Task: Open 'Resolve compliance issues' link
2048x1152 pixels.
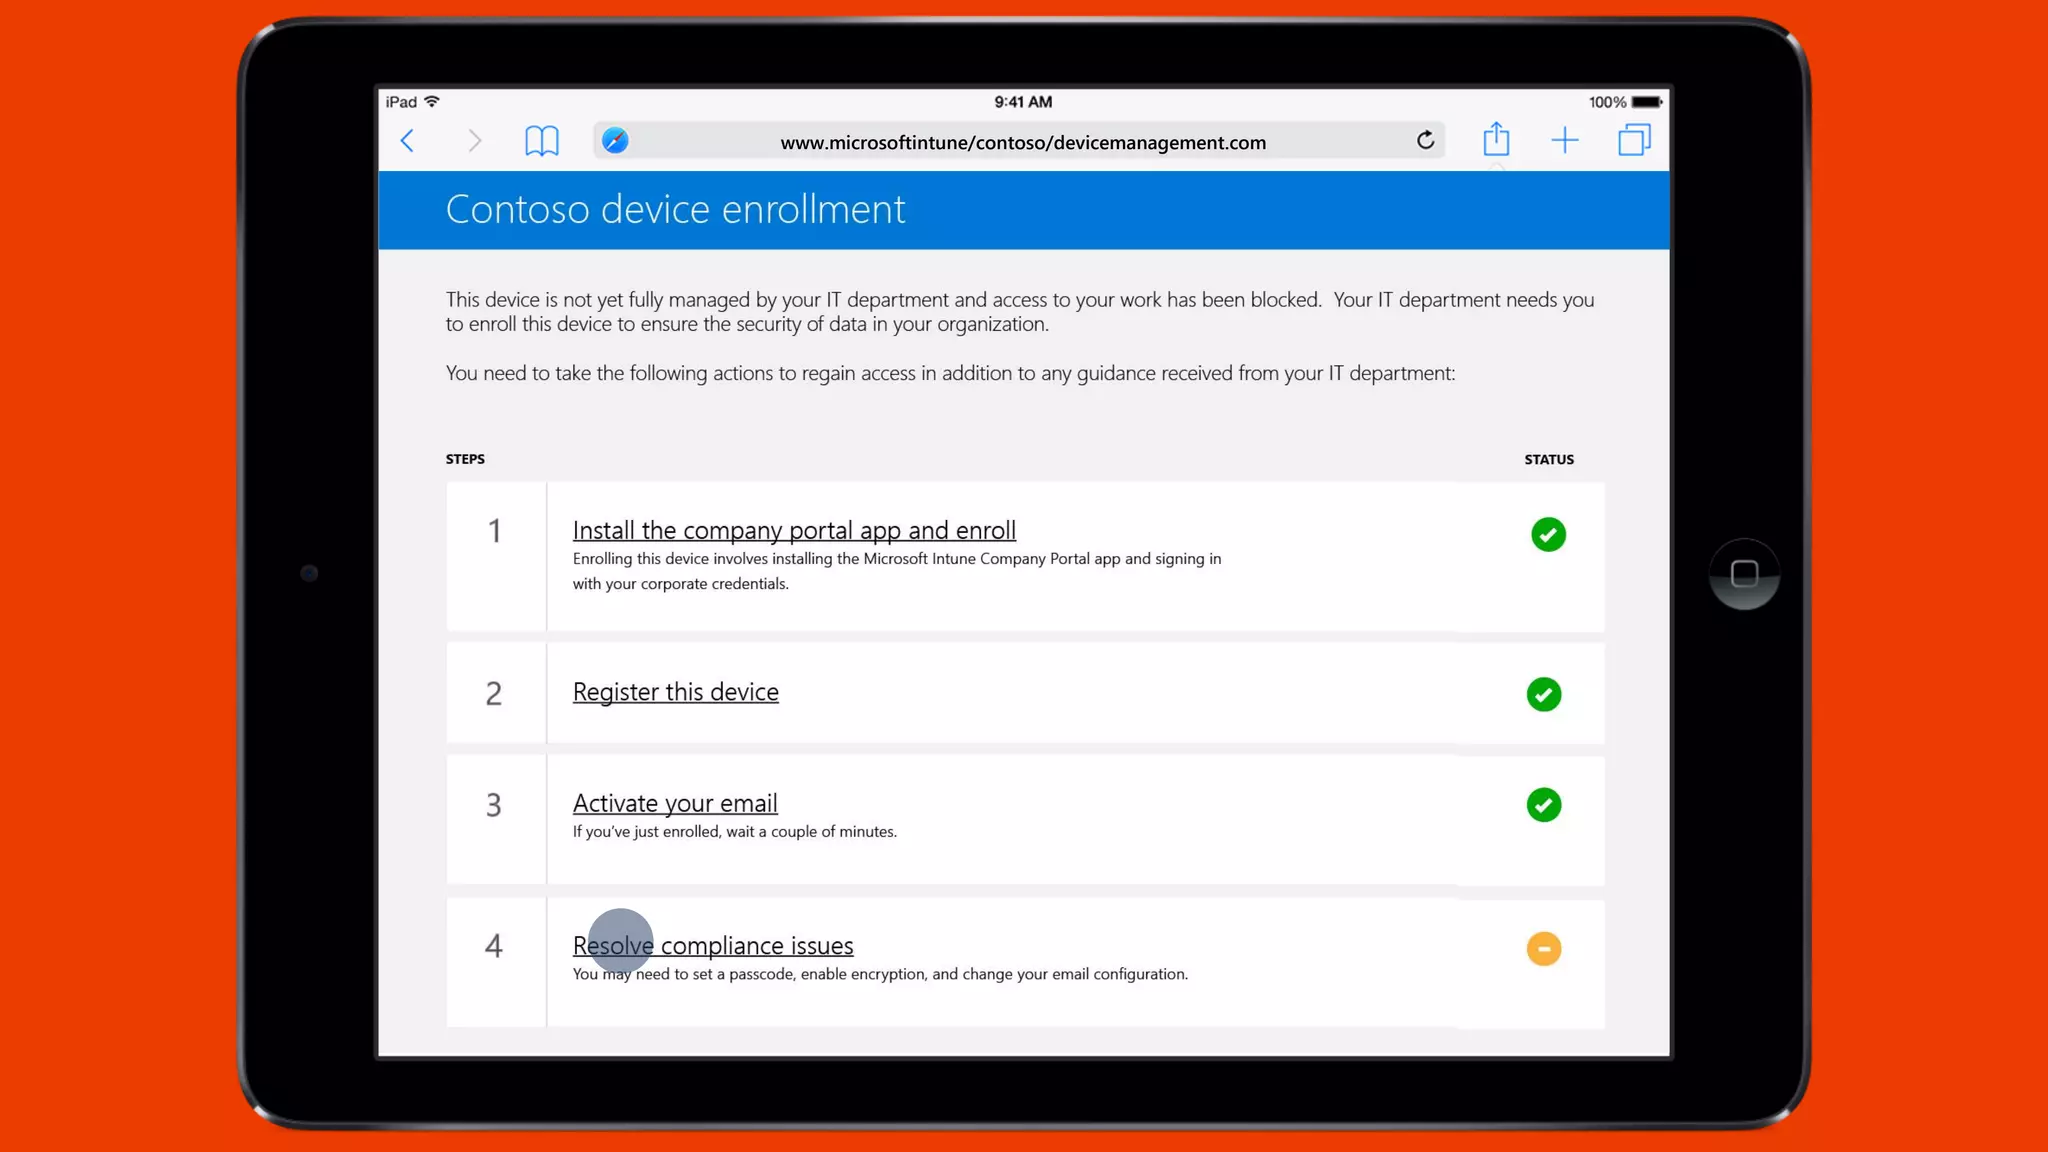Action: 713,945
